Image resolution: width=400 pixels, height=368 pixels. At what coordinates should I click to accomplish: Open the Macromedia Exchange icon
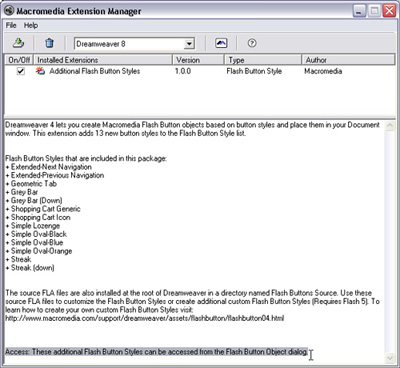[x=221, y=43]
